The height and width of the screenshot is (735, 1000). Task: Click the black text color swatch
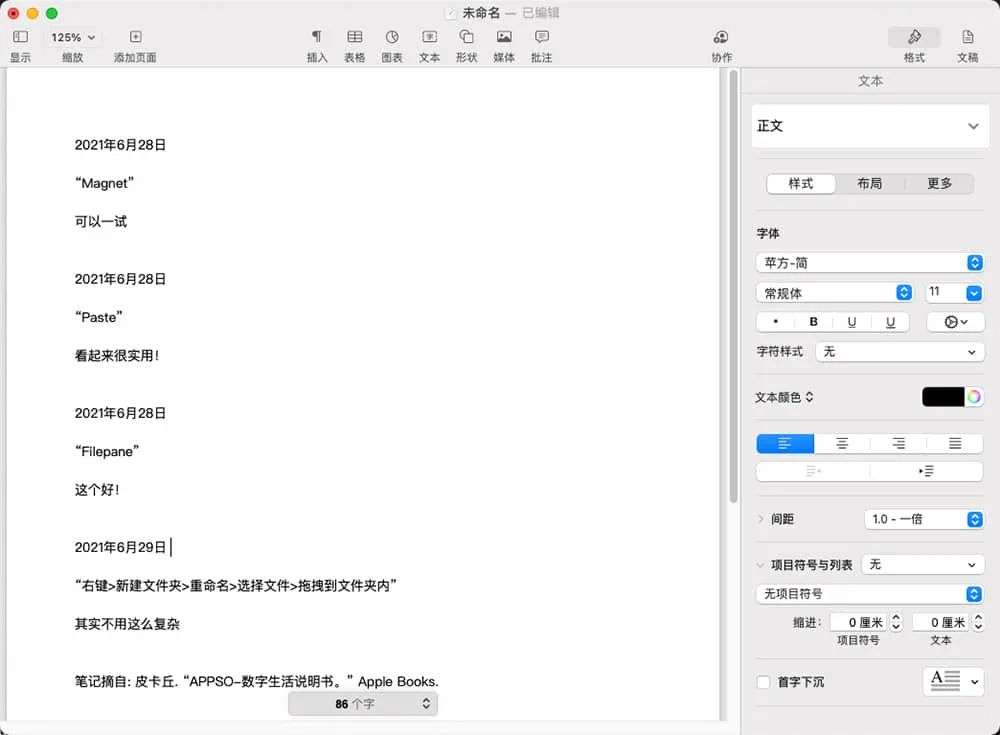point(943,397)
